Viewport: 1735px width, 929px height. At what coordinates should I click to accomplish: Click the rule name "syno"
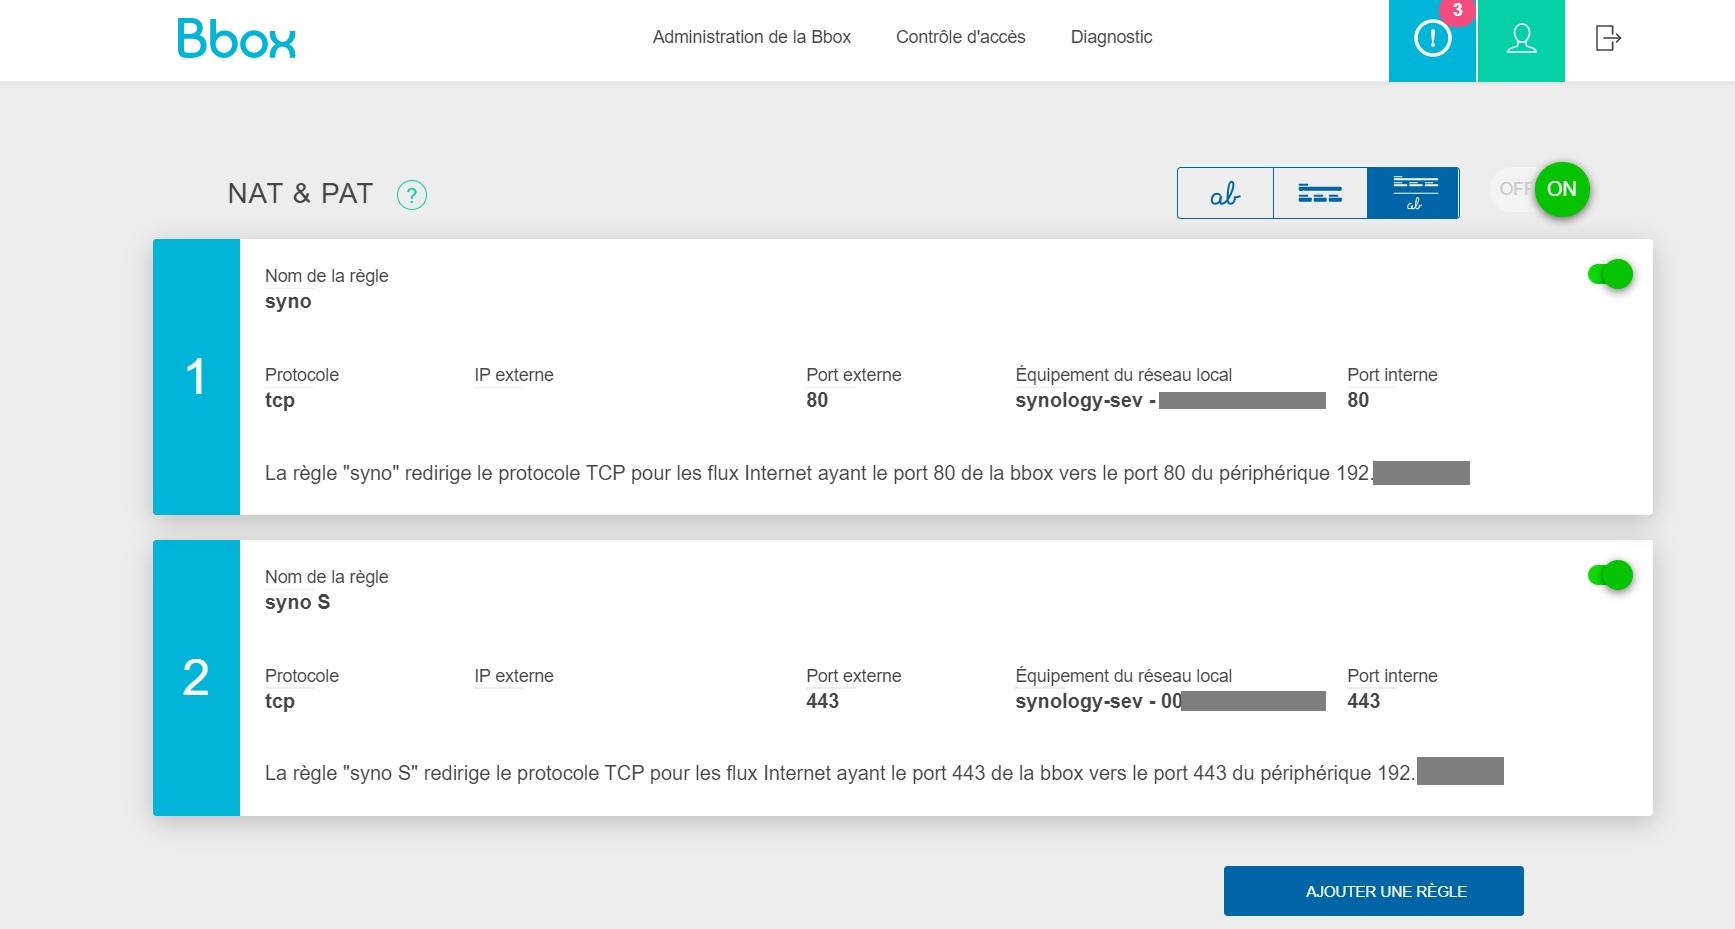[x=288, y=302]
